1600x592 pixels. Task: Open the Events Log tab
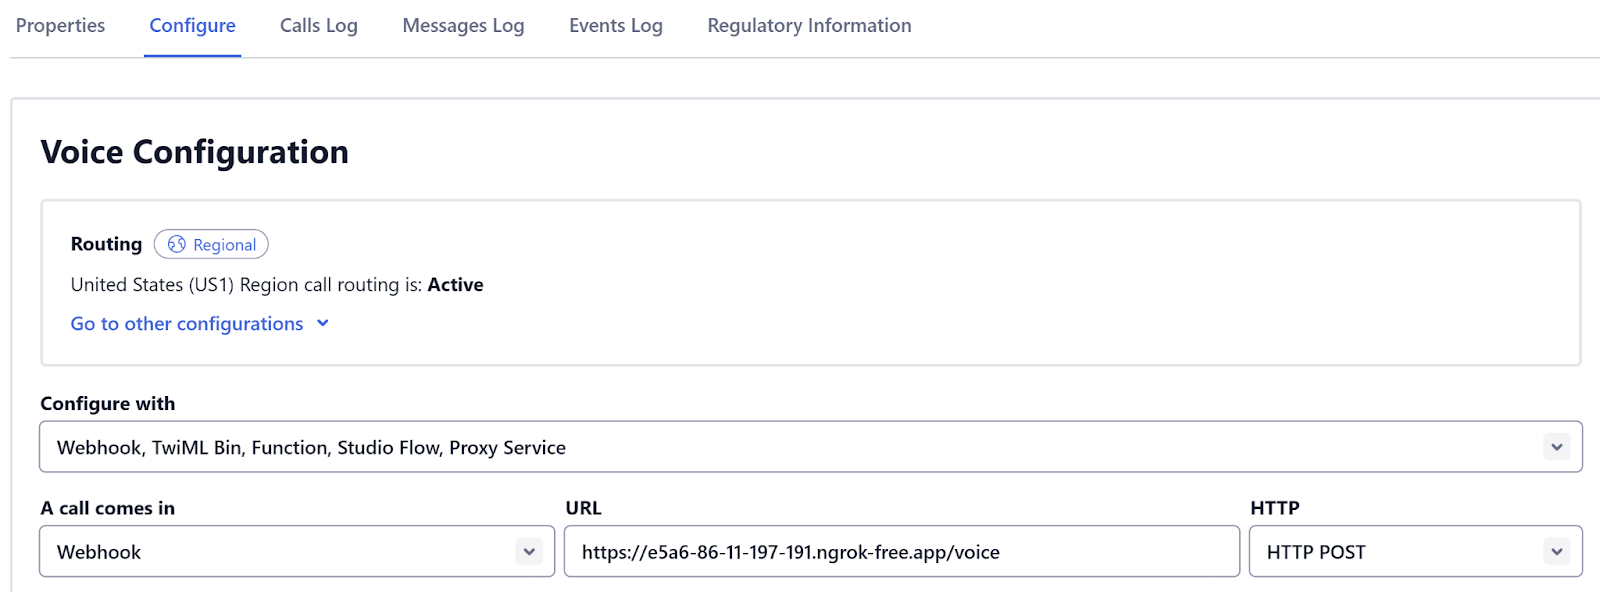pos(615,26)
